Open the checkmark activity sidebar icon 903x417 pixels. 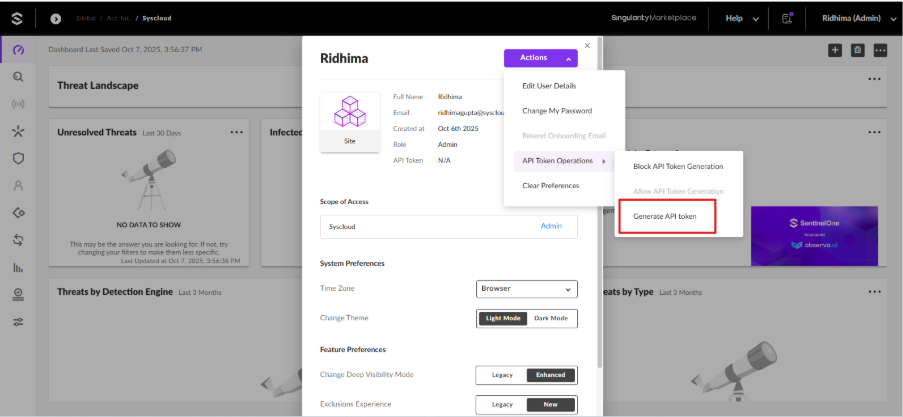pos(18,294)
